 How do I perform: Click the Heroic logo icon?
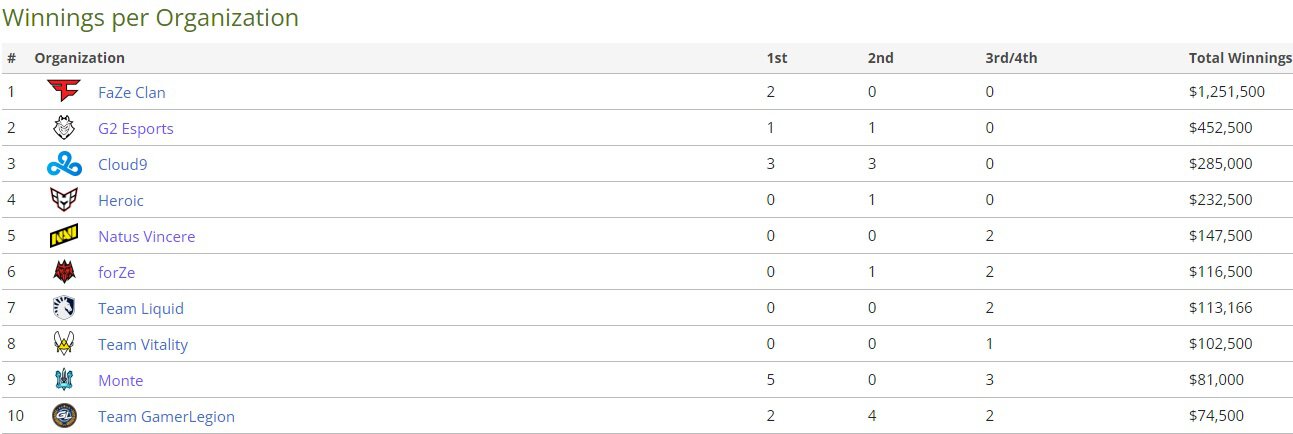(64, 200)
